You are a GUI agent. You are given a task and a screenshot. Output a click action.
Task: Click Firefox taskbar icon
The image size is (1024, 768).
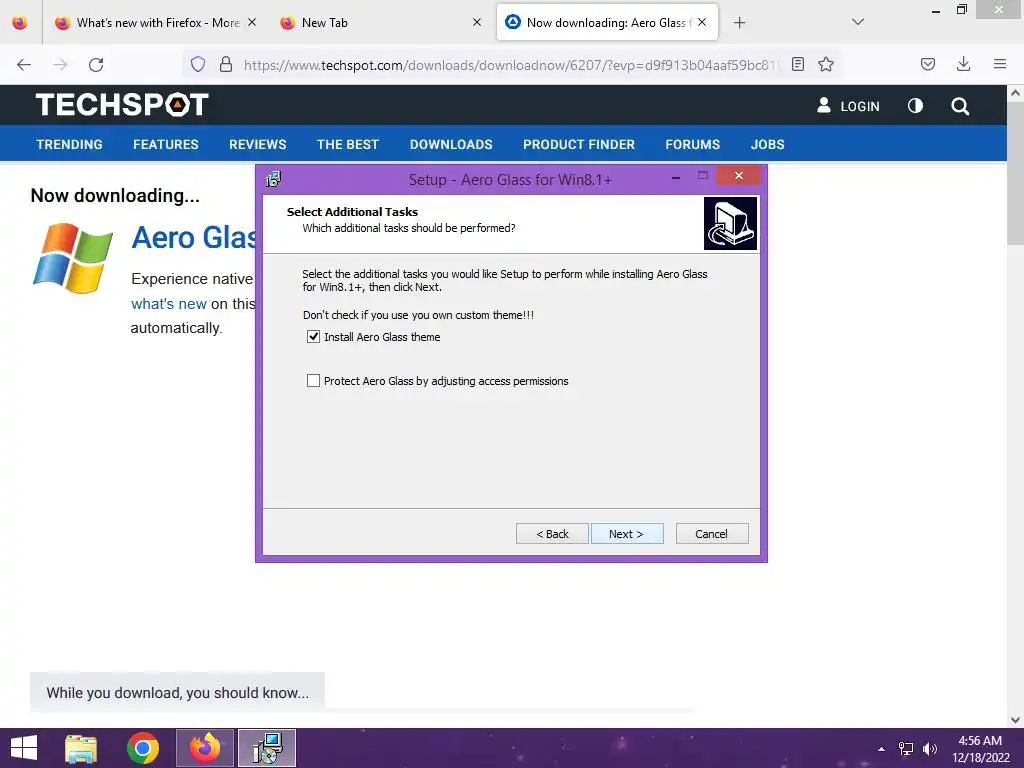[x=204, y=748]
